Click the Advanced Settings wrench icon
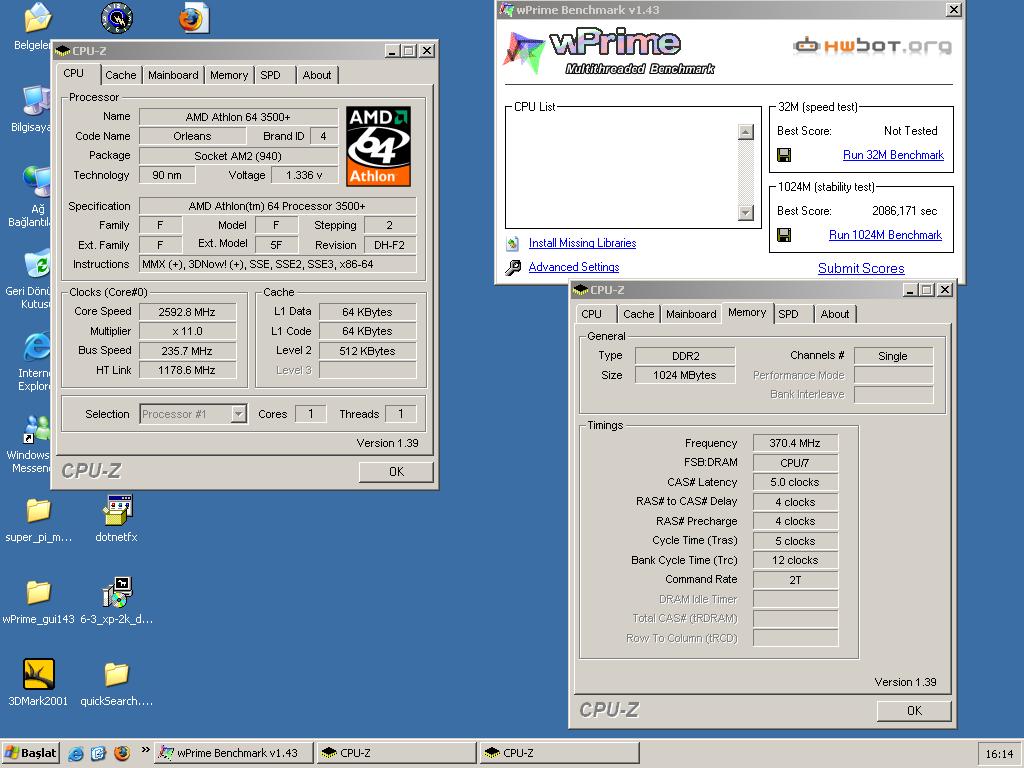The width and height of the screenshot is (1024, 768). [513, 267]
